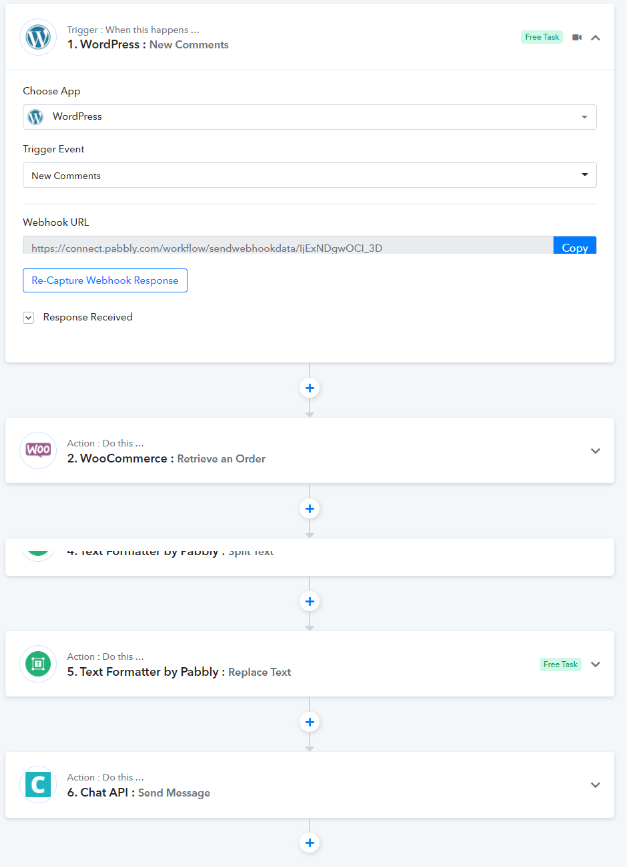This screenshot has width=627, height=867.
Task: Click the WordPress icon inside Choose App field
Action: [35, 117]
